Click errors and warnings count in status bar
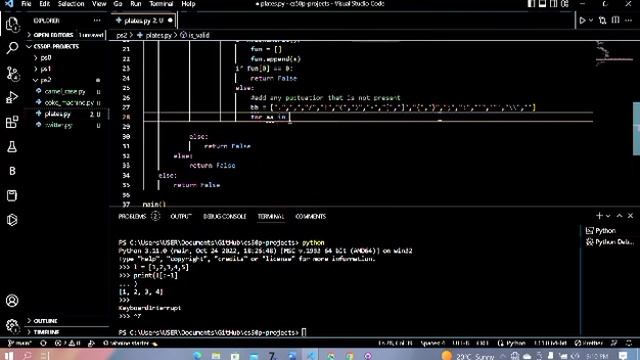640x360 pixels. 67,343
